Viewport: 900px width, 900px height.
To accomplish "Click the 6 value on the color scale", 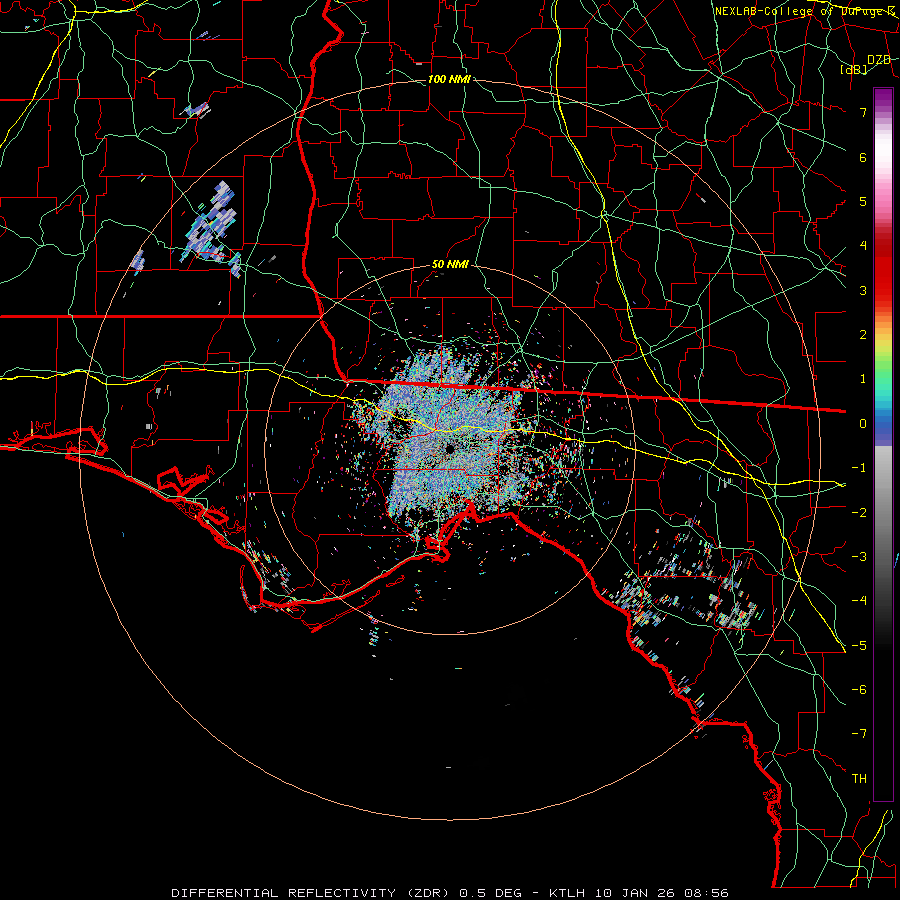I will 863,157.
